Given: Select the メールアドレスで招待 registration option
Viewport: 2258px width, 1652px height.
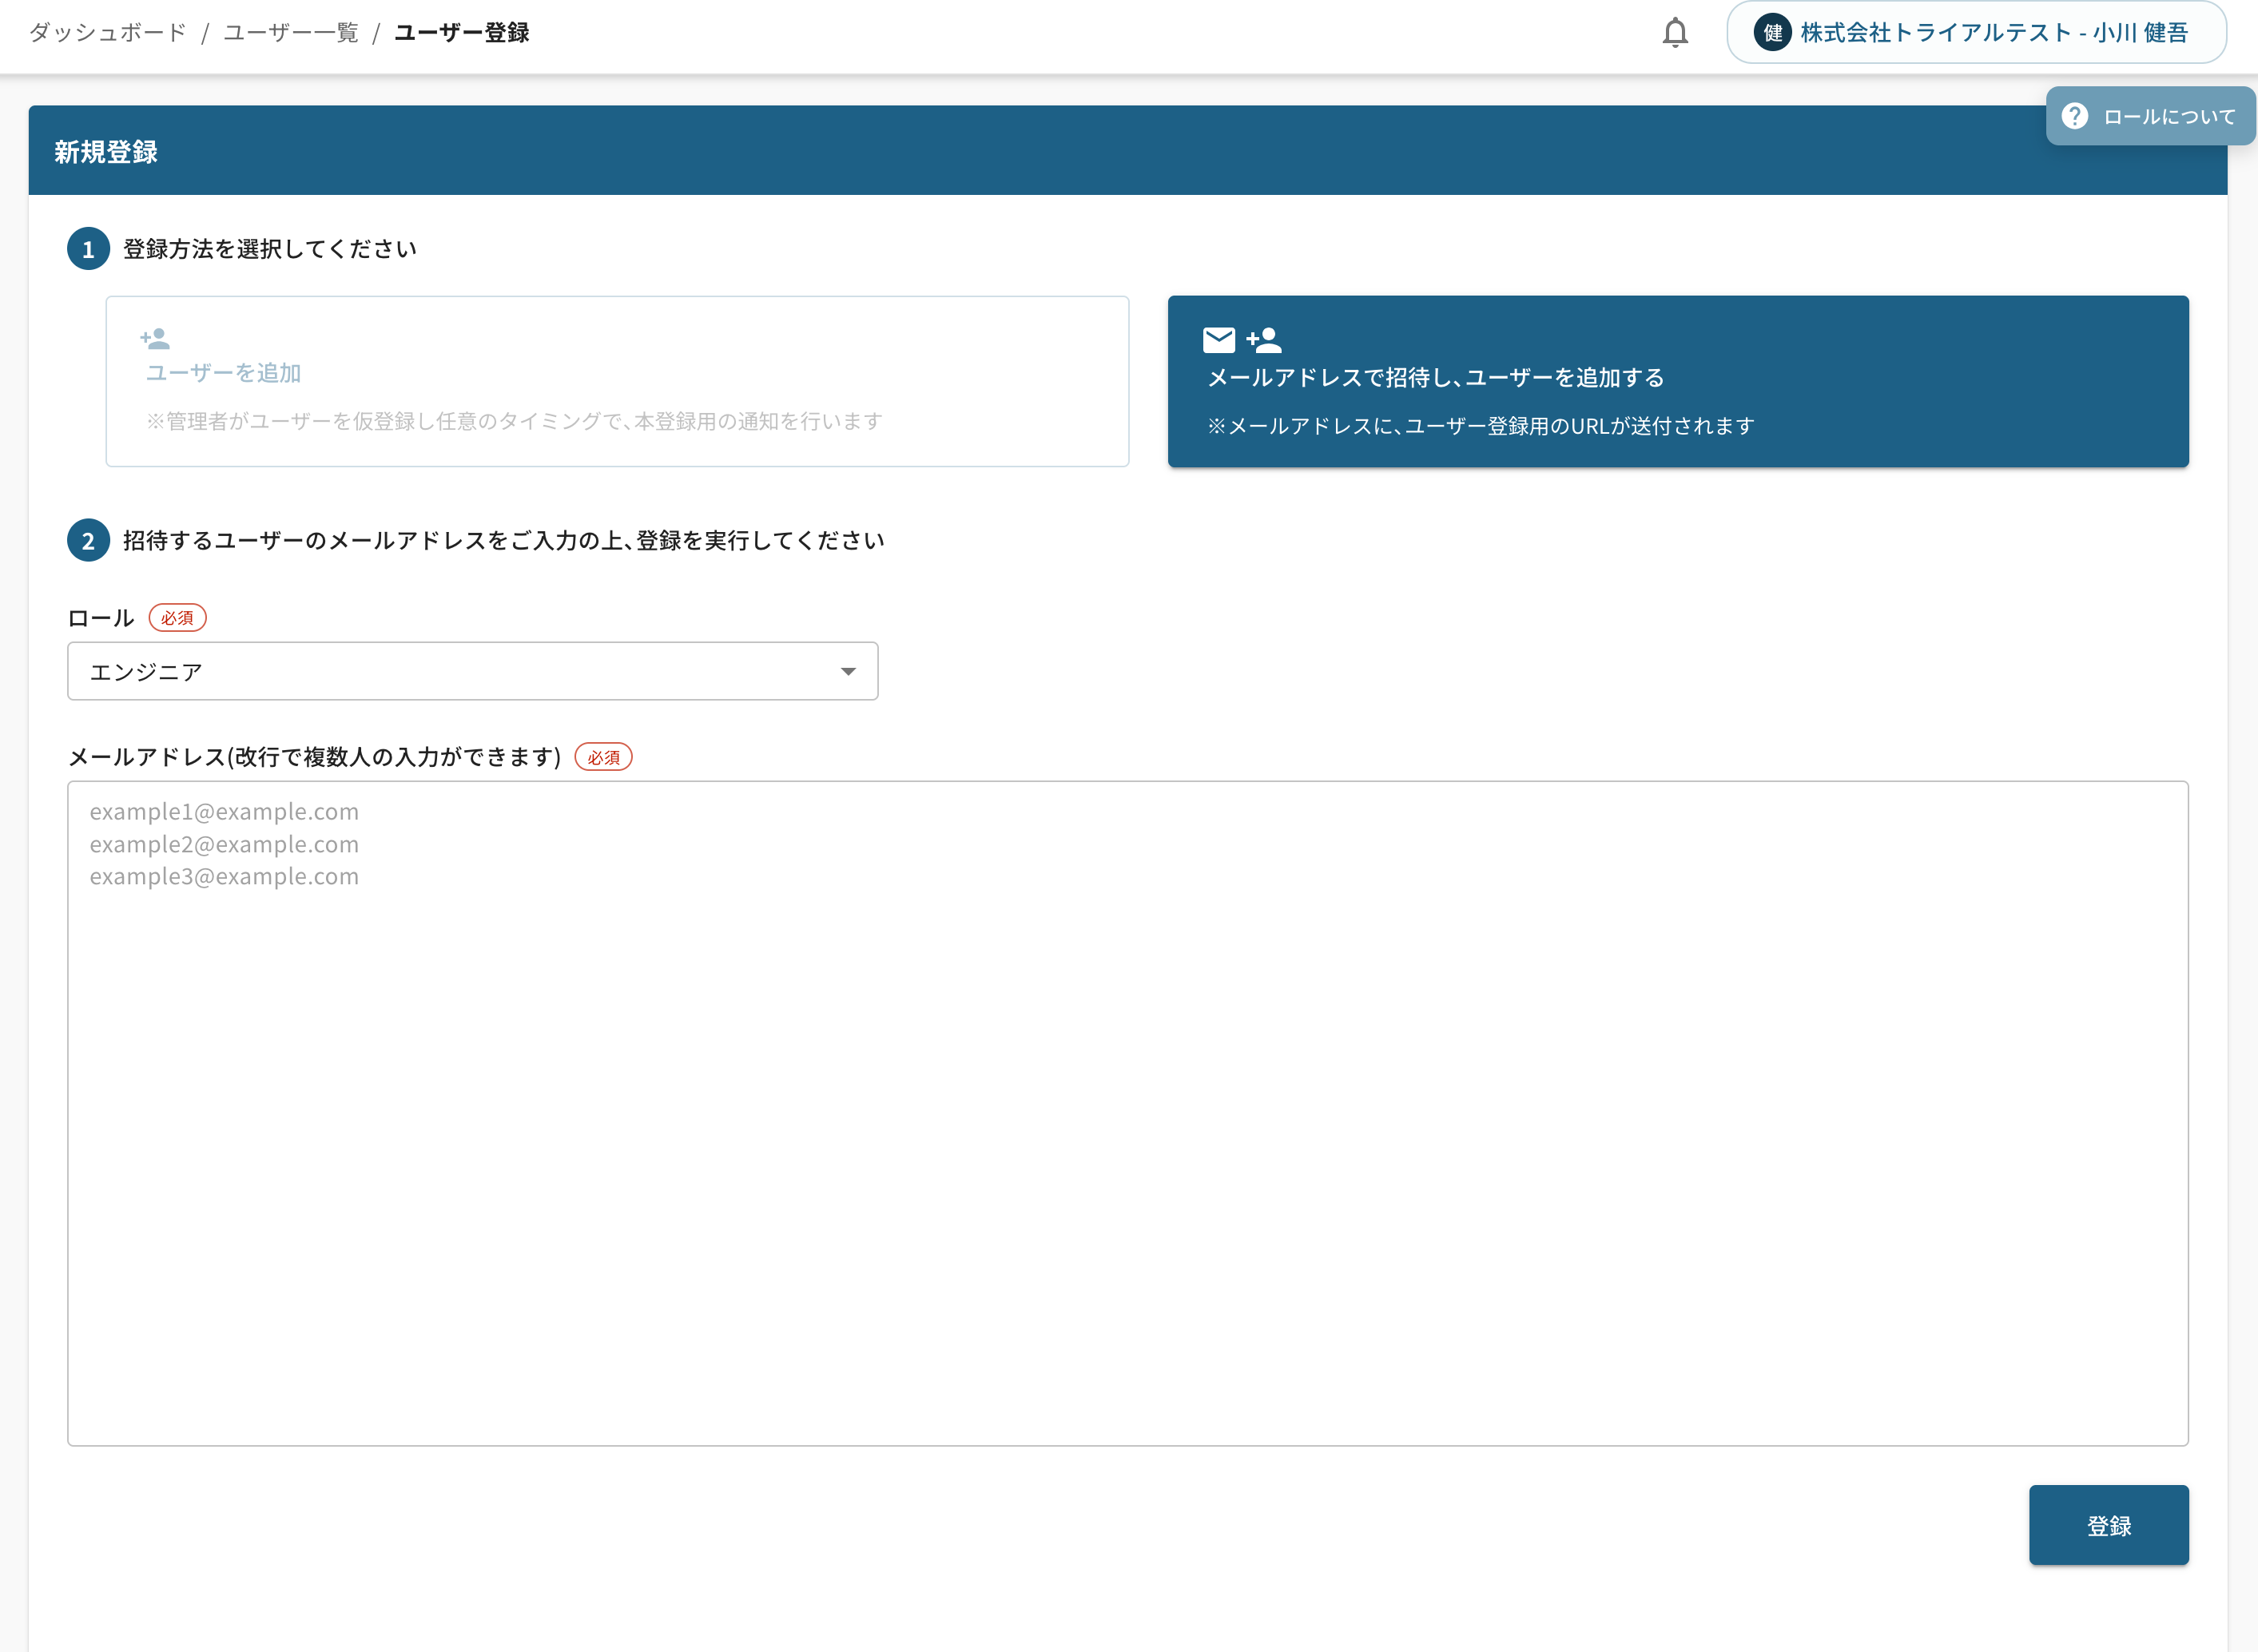Looking at the screenshot, I should point(1677,381).
